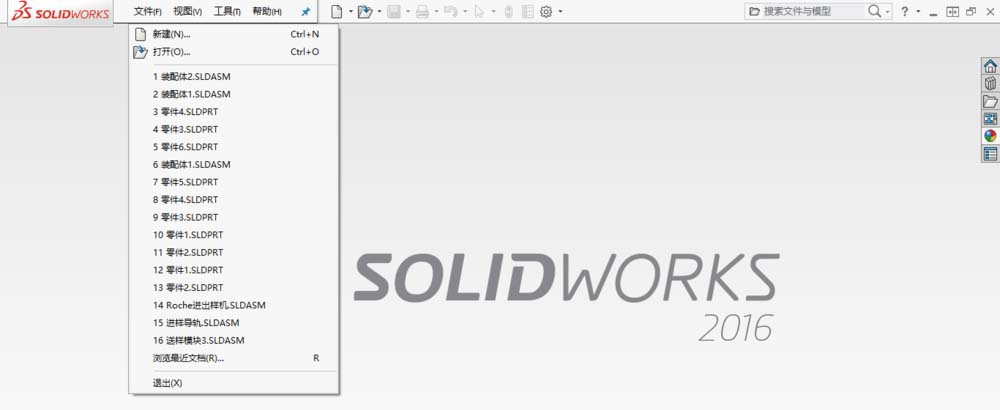
Task: Open recent file 1 装配体2.SLDASM
Action: pos(233,77)
